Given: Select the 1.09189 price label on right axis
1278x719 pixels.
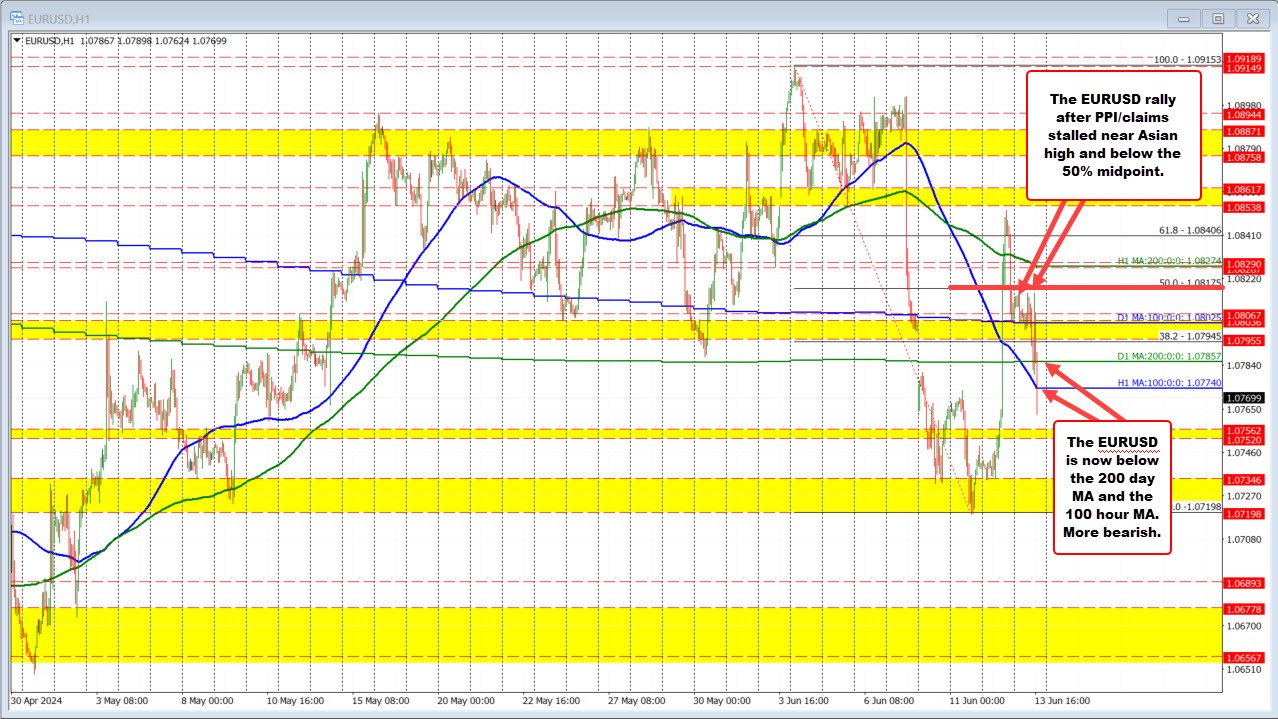Looking at the screenshot, I should click(1246, 61).
